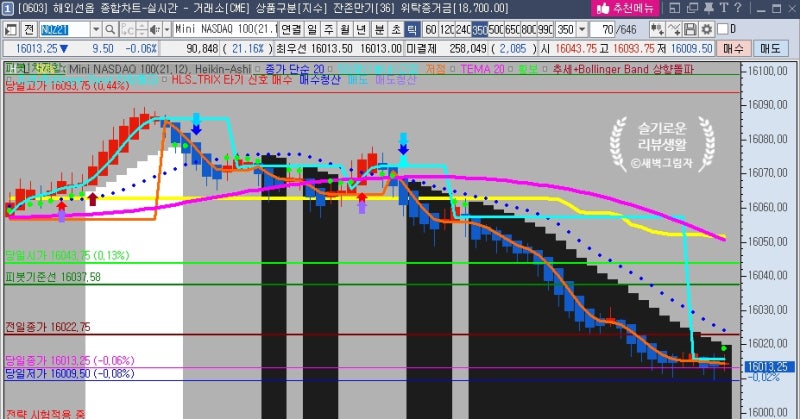Switch chart period to 년 (yearly)
This screenshot has width=800, height=419.
click(x=361, y=30)
